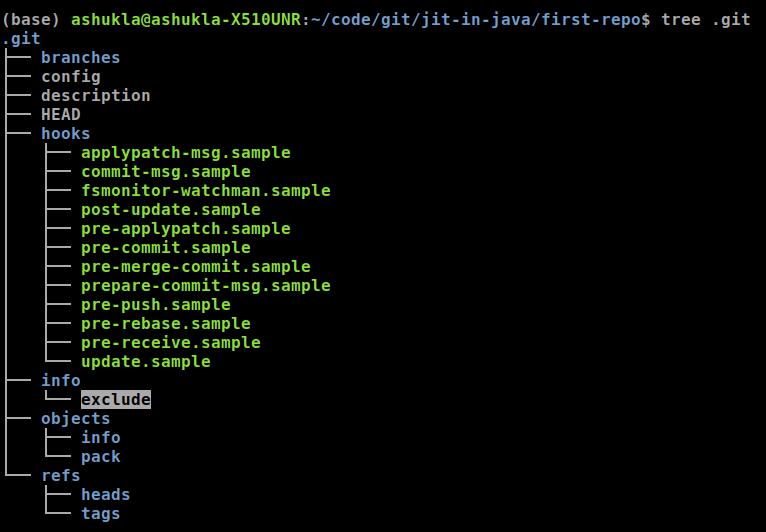Viewport: 766px width, 532px height.
Task: Click the highlighted exclude file
Action: pos(115,400)
